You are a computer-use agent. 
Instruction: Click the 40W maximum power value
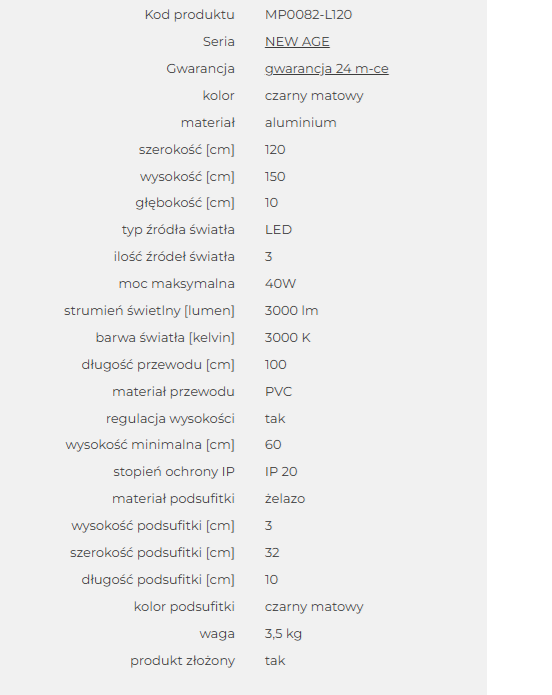point(280,284)
